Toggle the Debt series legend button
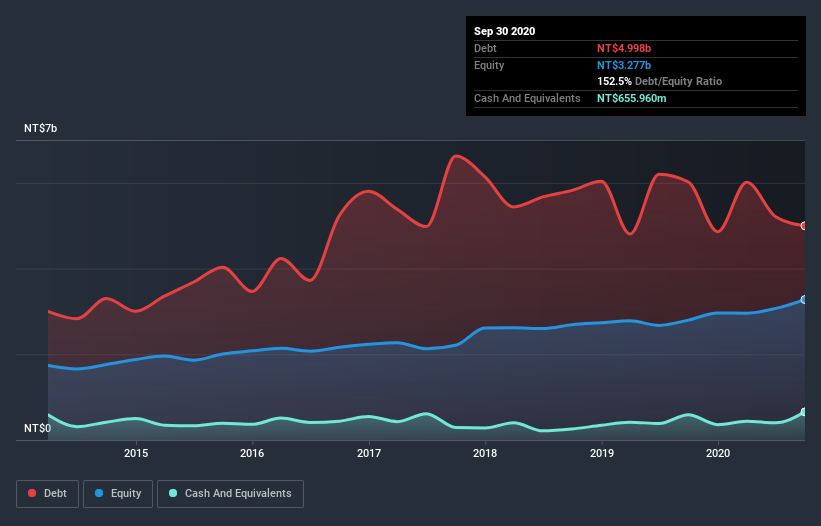 [x=47, y=494]
